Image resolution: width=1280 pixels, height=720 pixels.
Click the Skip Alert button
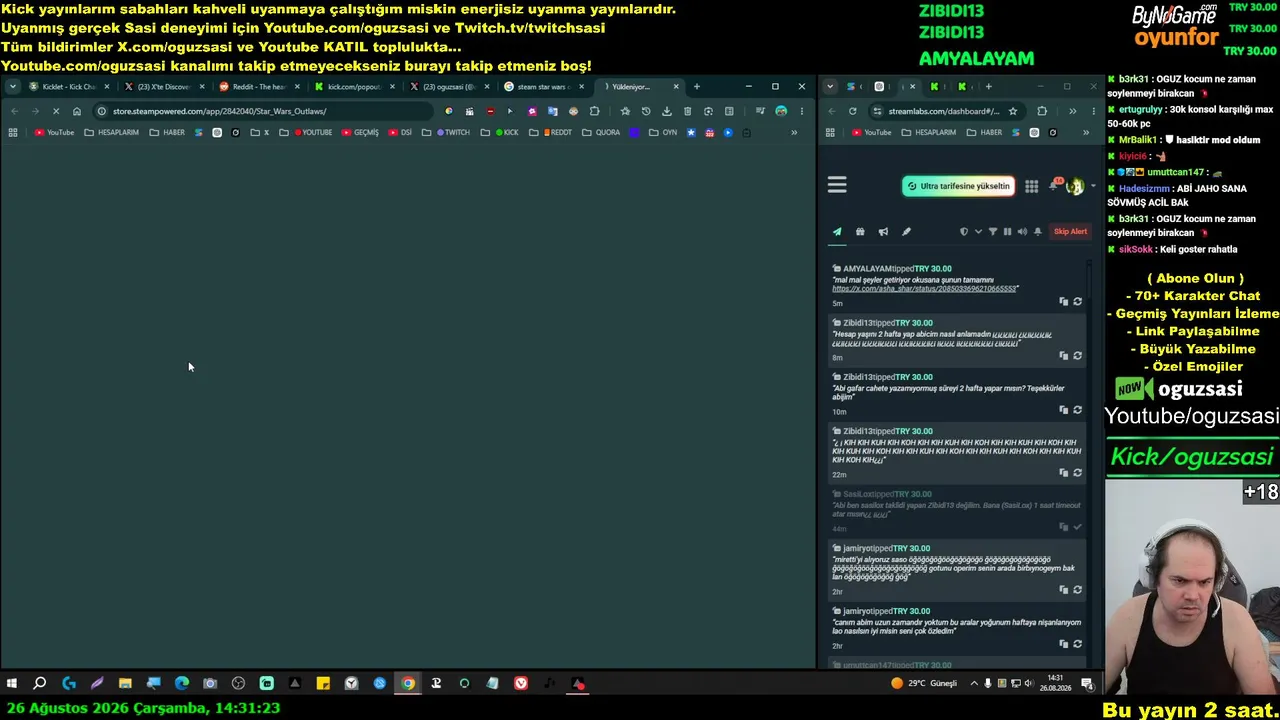[x=1070, y=232]
